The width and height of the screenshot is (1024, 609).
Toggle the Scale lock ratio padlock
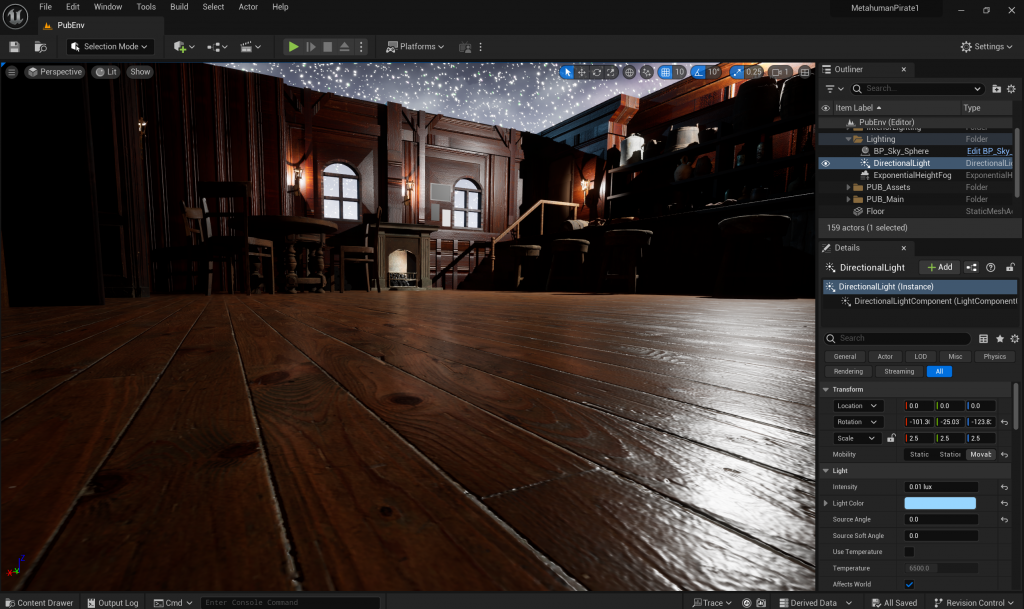click(891, 438)
